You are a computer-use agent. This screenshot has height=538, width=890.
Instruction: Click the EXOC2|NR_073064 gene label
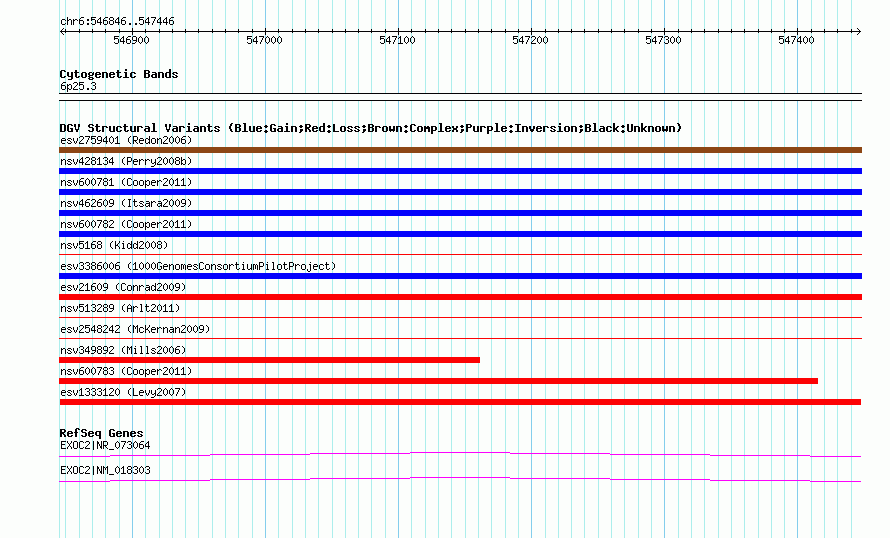tap(105, 445)
